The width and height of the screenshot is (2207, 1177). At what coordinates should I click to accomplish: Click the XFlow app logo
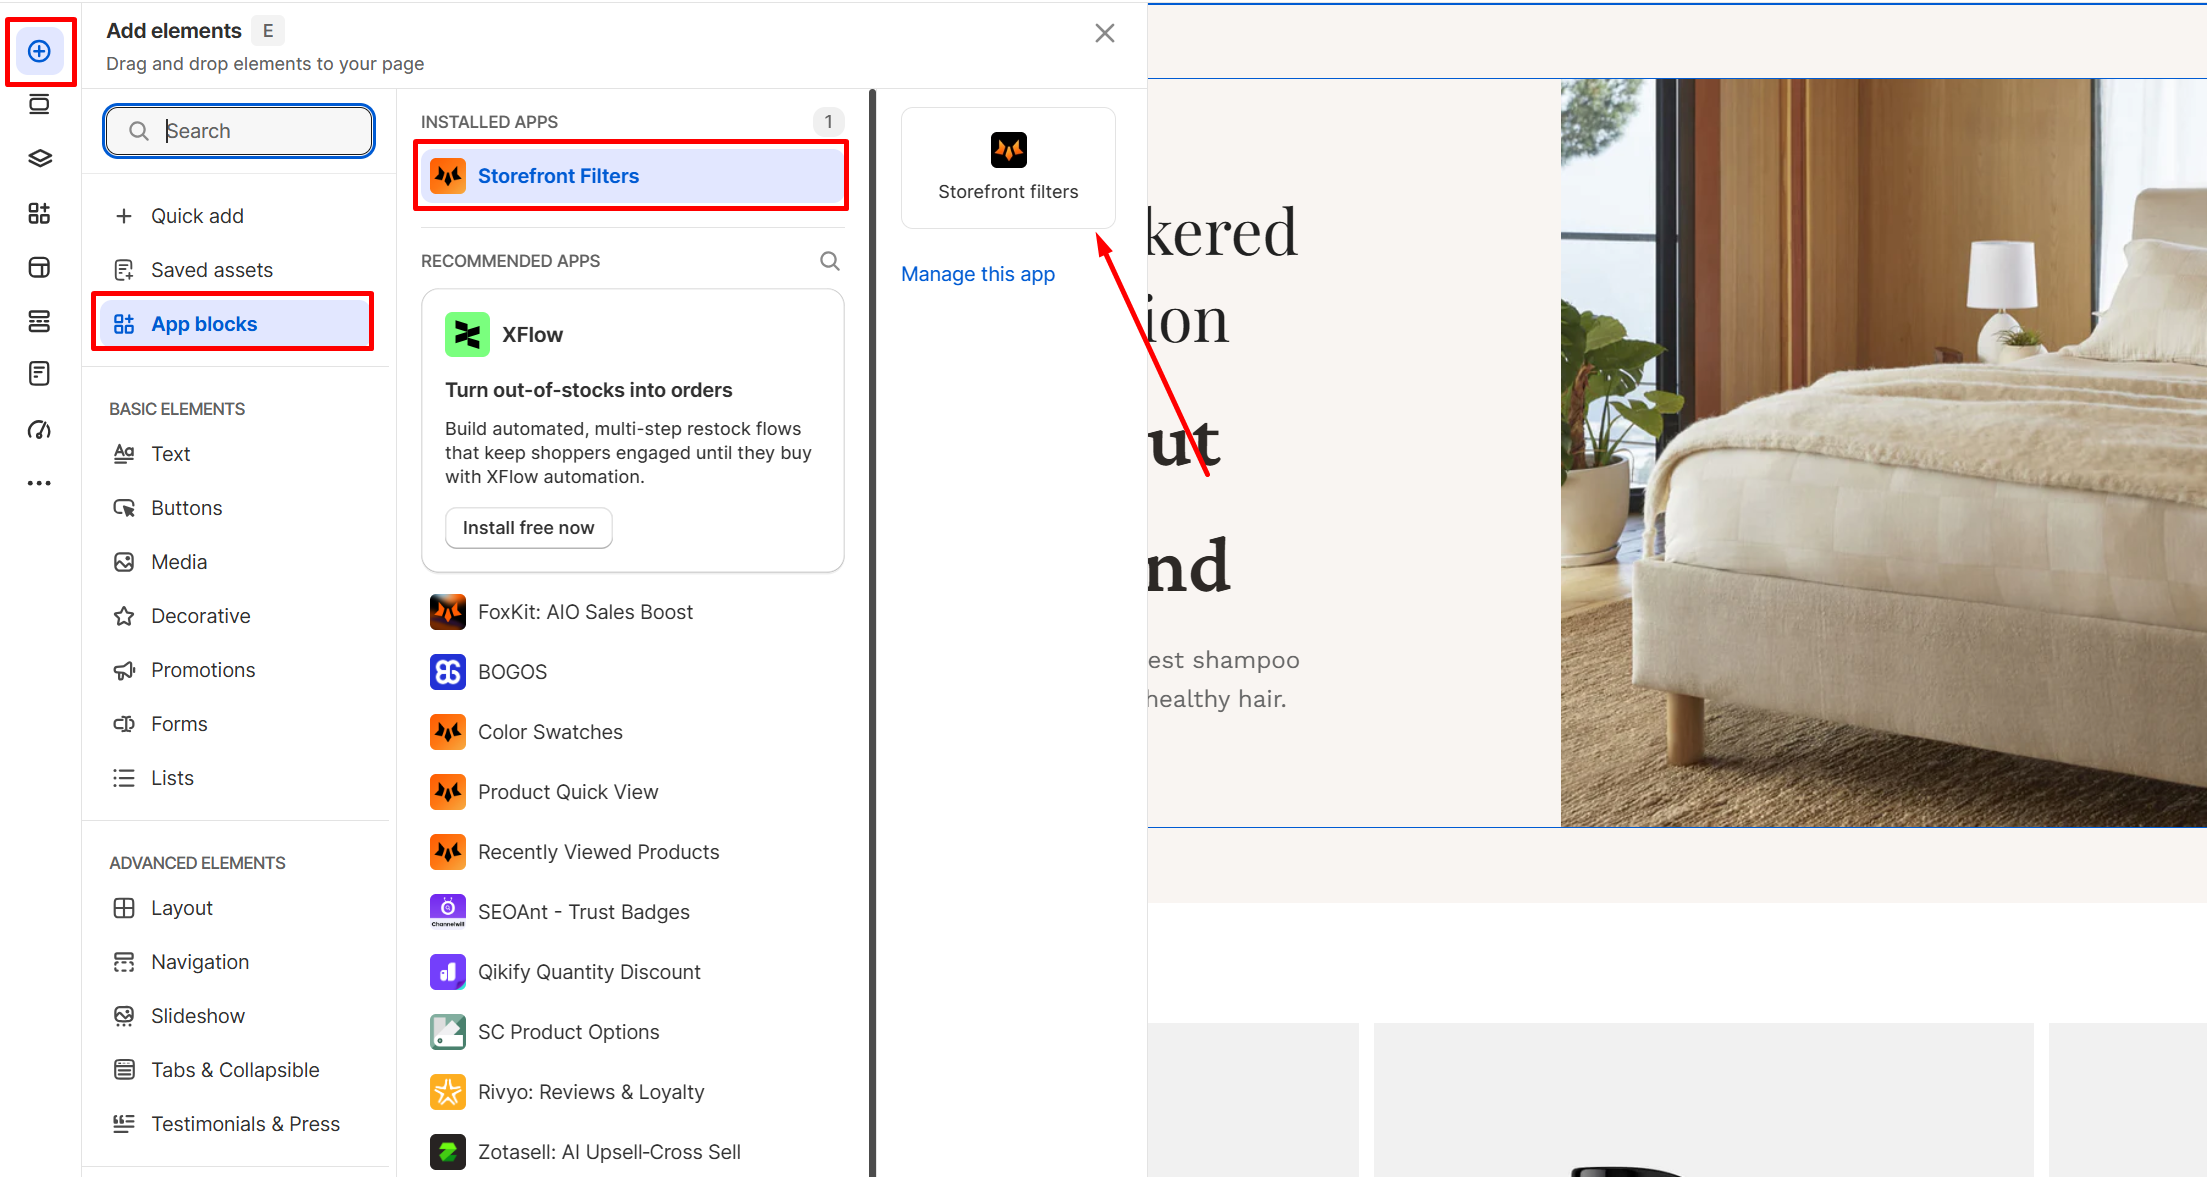(x=467, y=335)
